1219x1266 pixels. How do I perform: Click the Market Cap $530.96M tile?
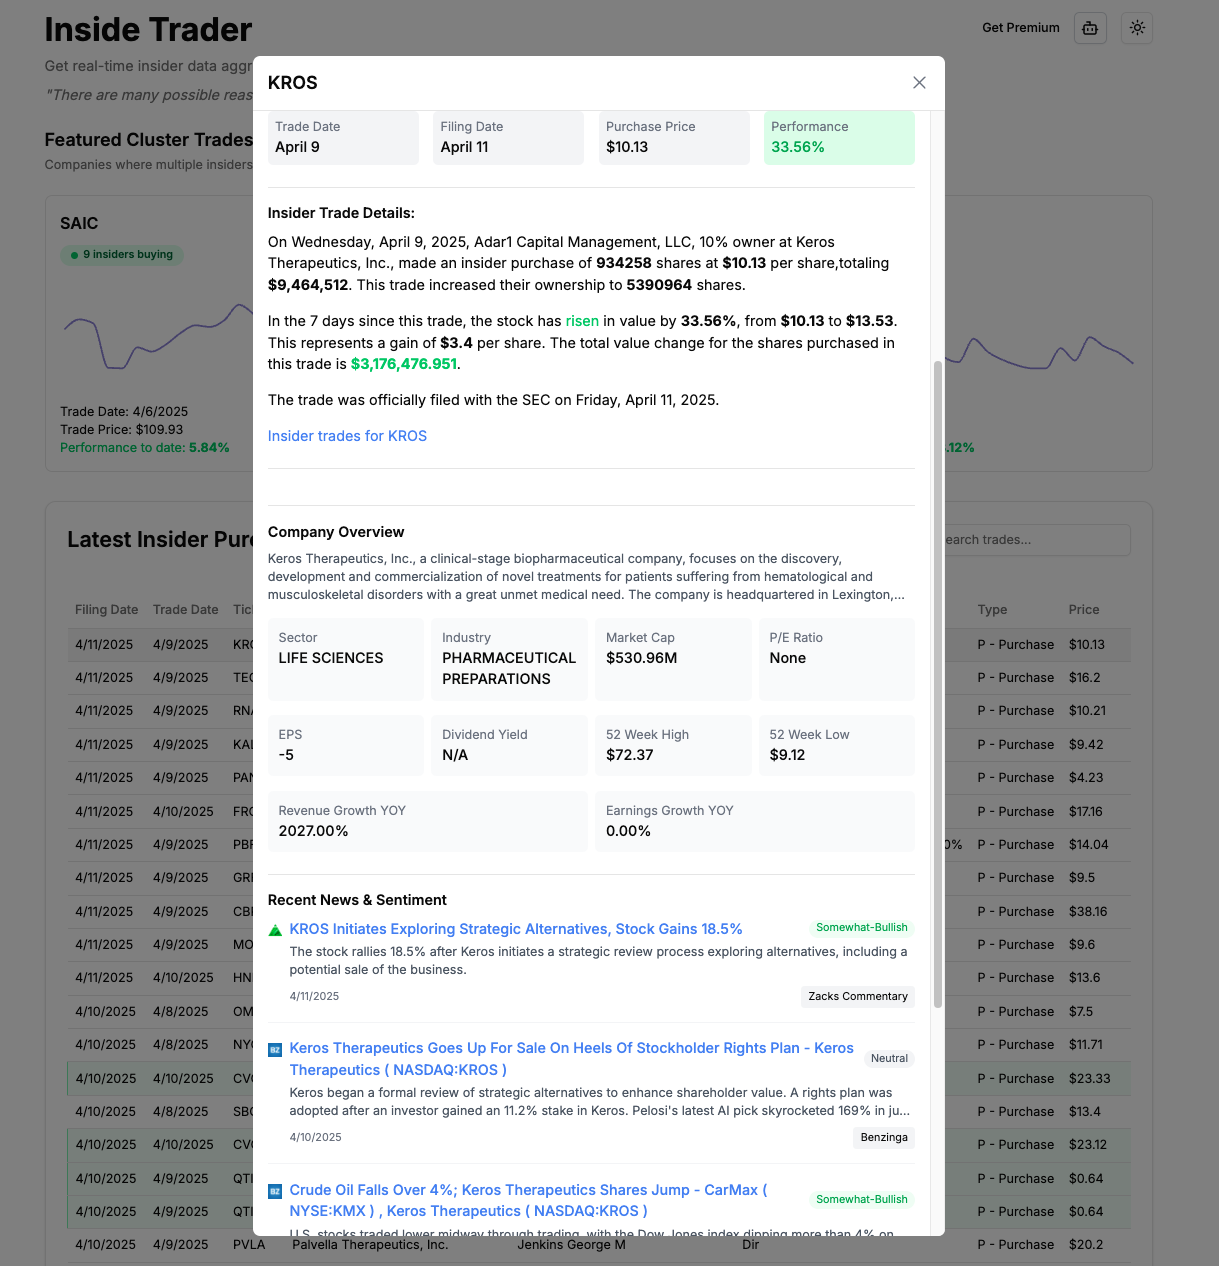673,659
